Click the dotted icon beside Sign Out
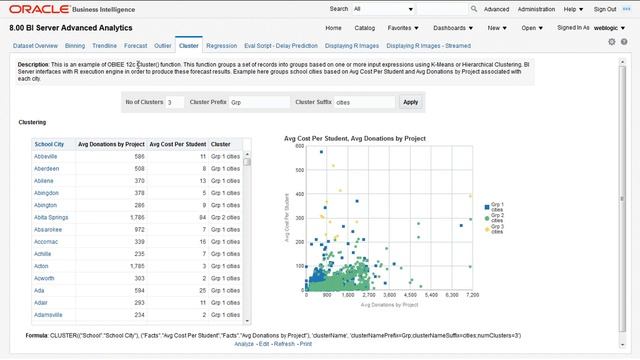Viewport: 640px width, 360px height. pyautogui.click(x=627, y=9)
